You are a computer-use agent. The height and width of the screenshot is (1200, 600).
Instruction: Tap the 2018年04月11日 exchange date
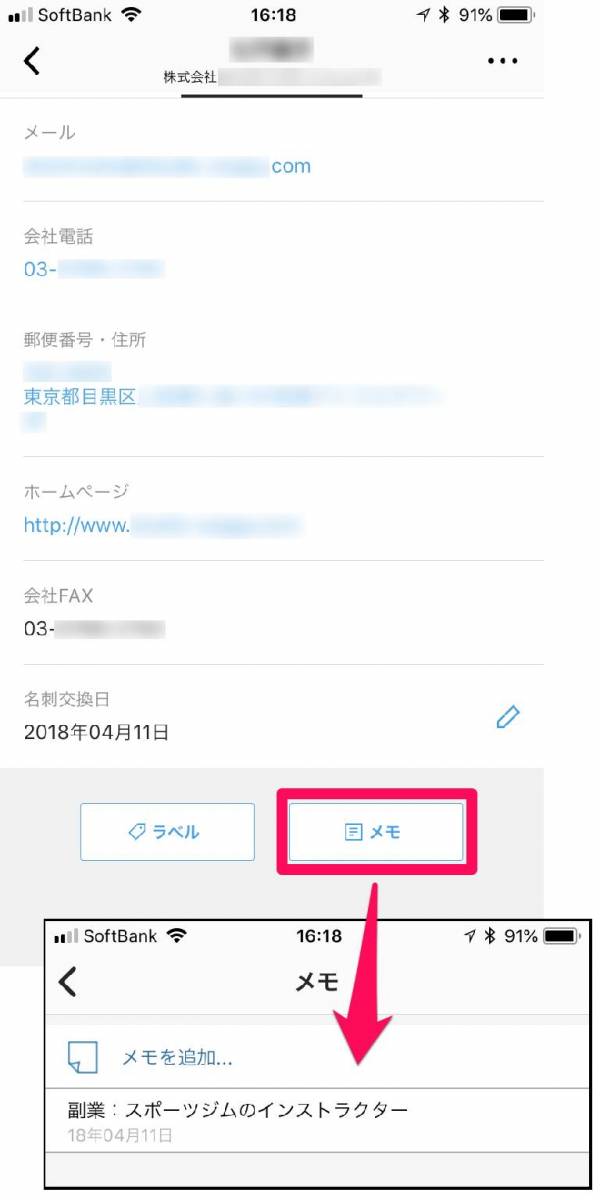pos(96,733)
